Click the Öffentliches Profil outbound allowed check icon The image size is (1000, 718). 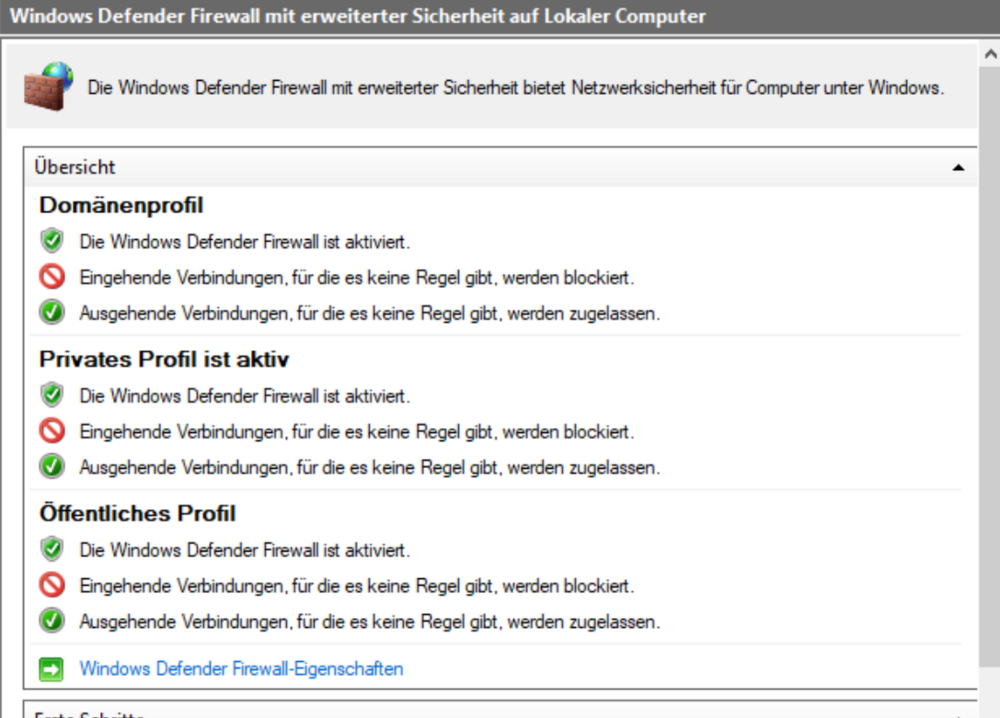pyautogui.click(x=52, y=621)
